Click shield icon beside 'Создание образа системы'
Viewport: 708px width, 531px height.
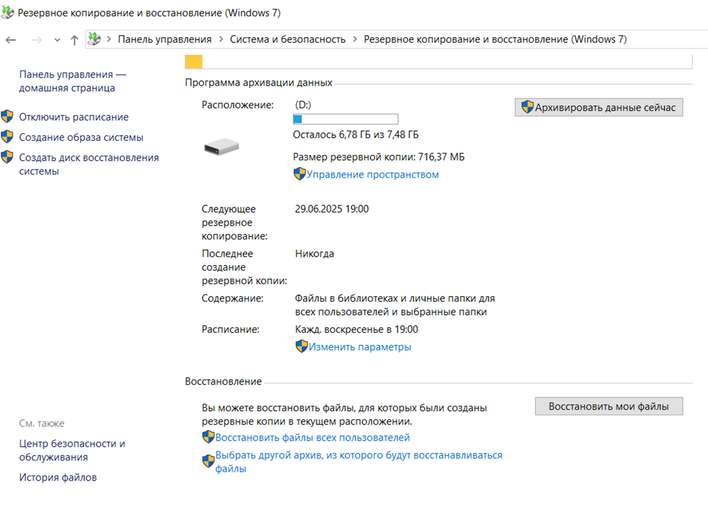pyautogui.click(x=7, y=137)
